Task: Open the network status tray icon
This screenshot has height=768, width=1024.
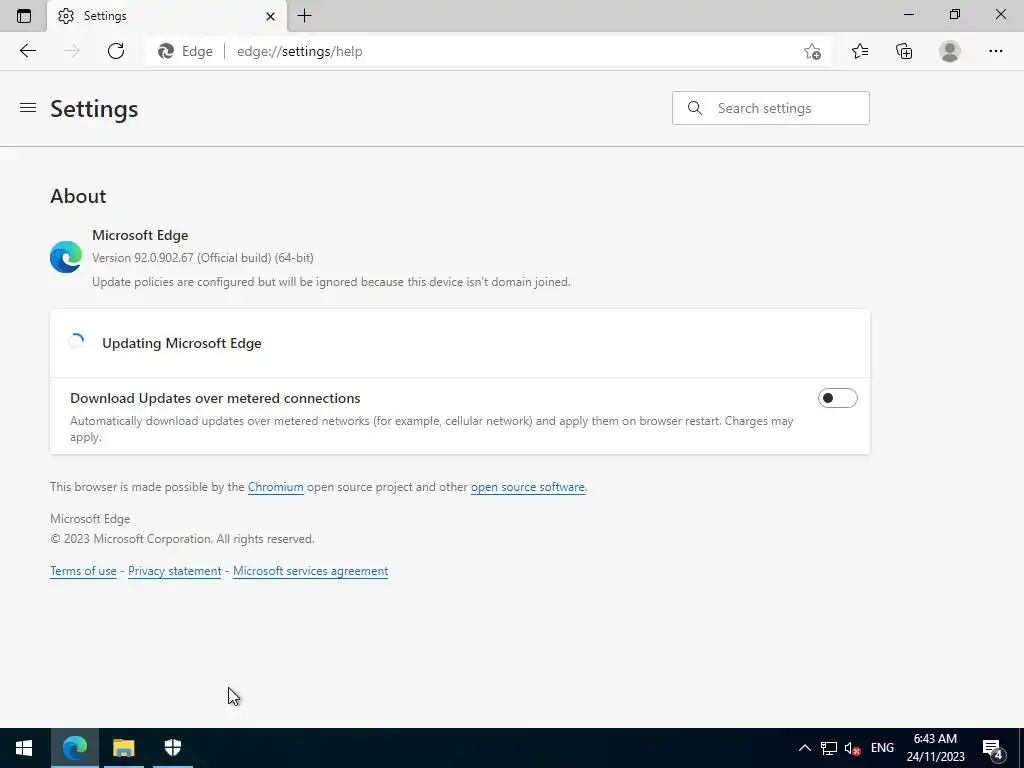Action: (829, 748)
